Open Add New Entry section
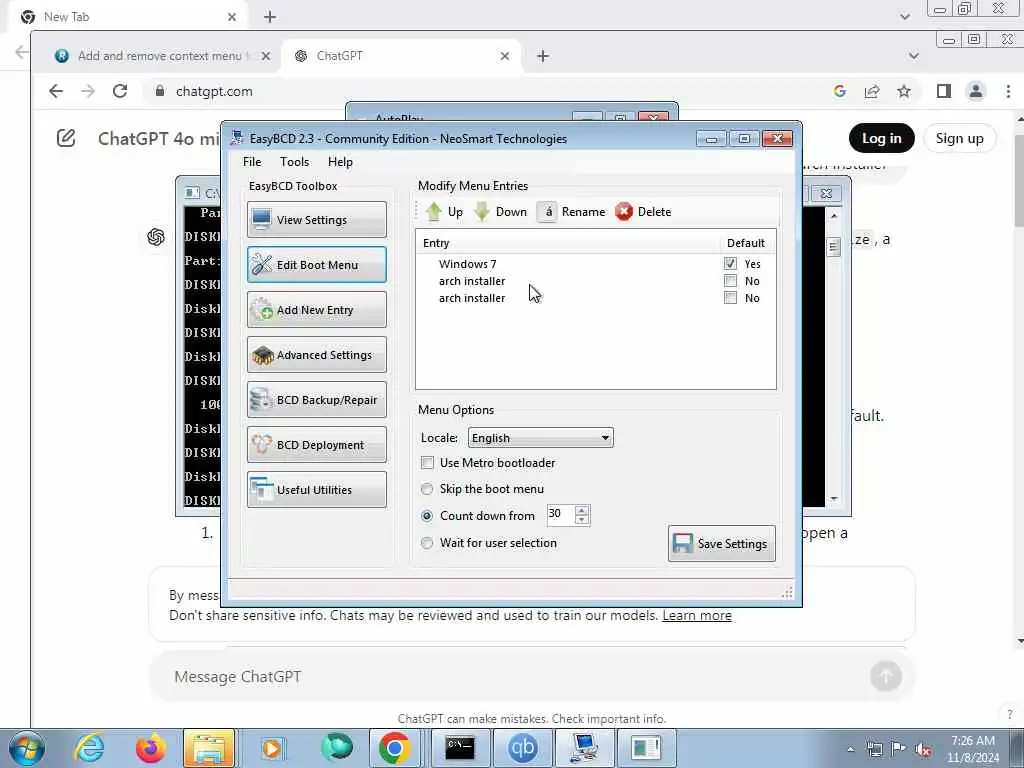 317,310
